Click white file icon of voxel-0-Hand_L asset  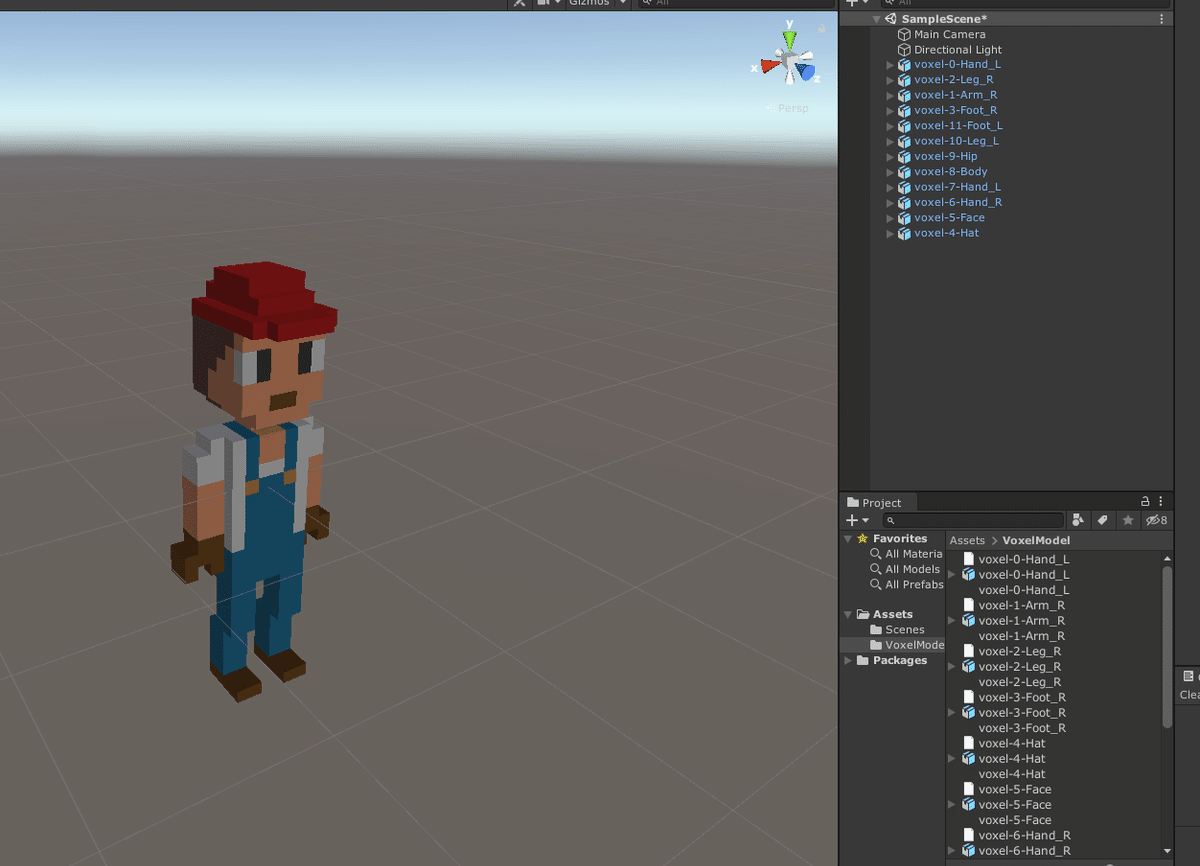(968, 559)
